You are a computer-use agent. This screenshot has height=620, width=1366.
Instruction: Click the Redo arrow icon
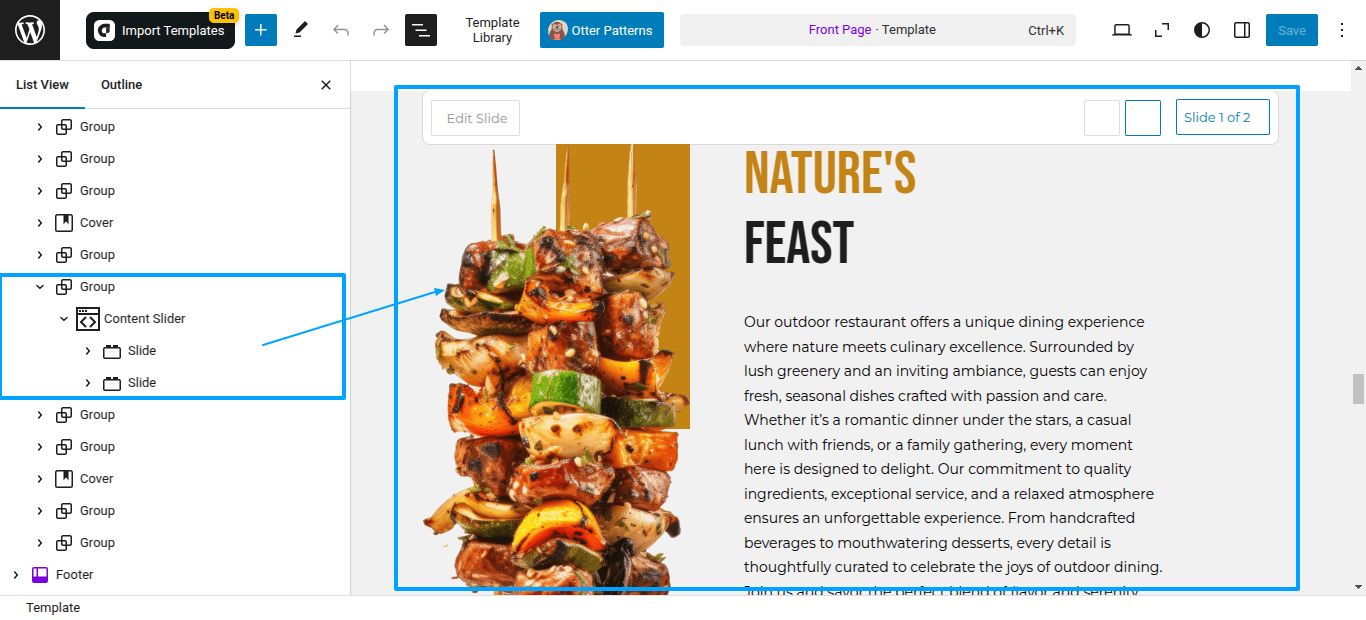pyautogui.click(x=381, y=30)
